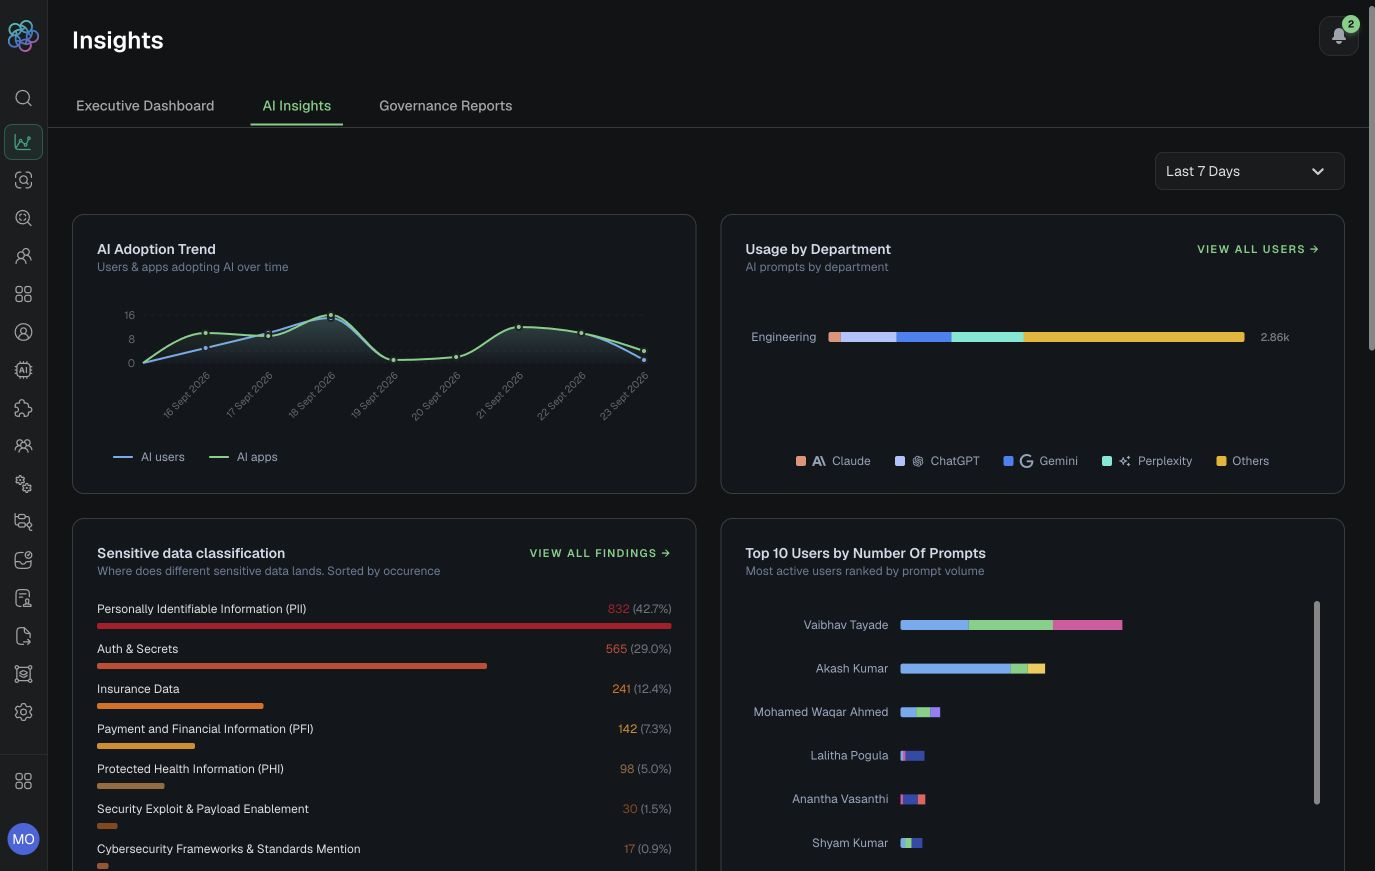Click the Perplexity teal legend swatch
1375x871 pixels.
click(x=1107, y=461)
